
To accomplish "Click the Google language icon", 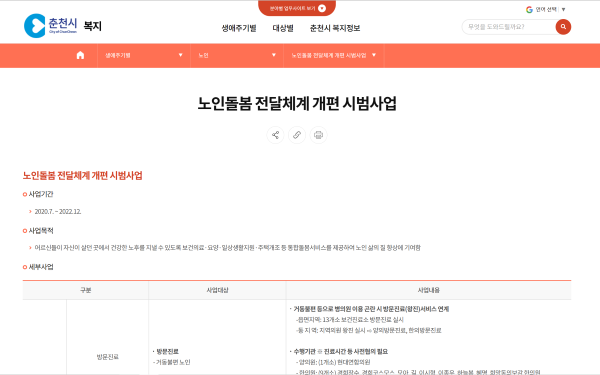I will pyautogui.click(x=529, y=10).
